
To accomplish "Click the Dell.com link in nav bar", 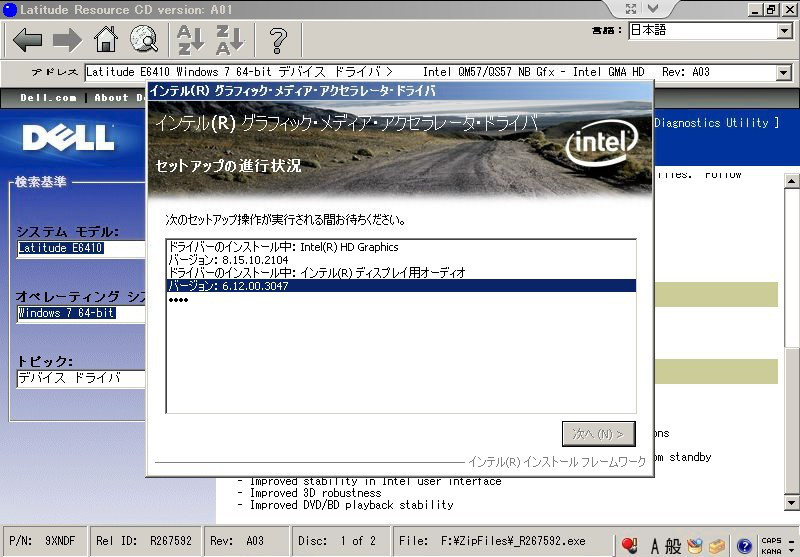I will coord(48,97).
